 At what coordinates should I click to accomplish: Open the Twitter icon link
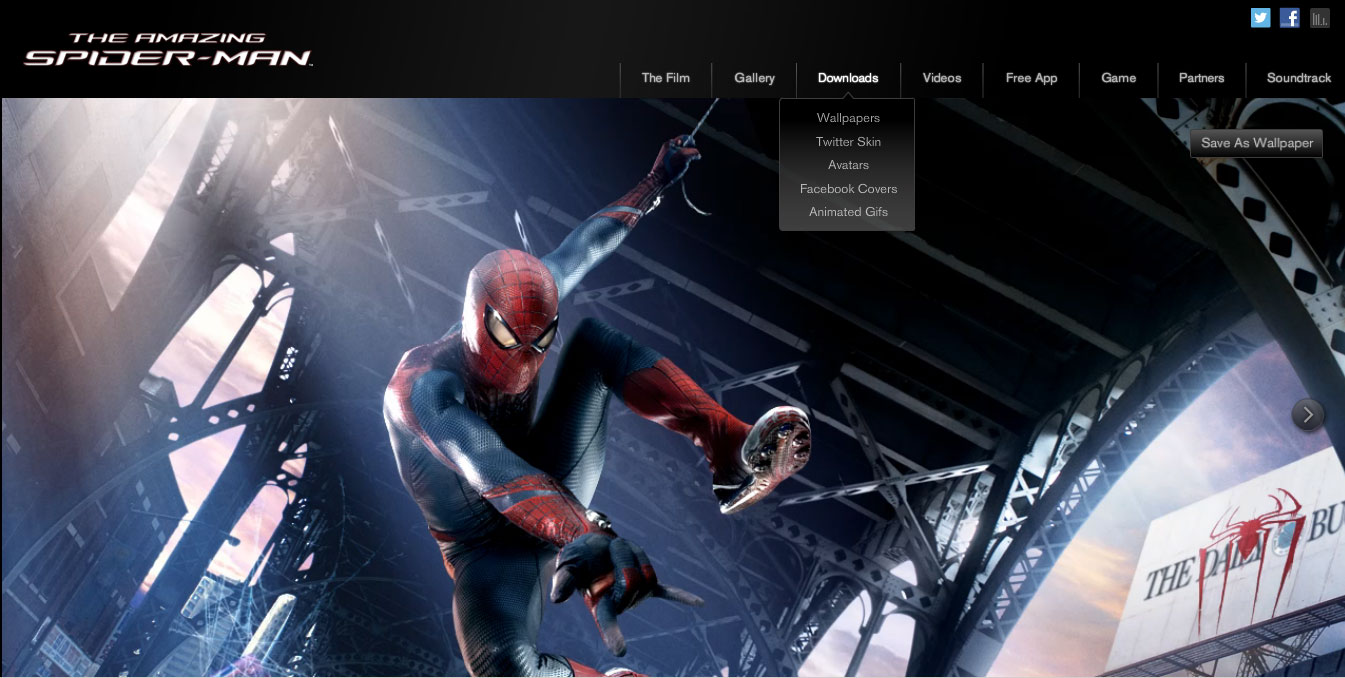point(1261,17)
